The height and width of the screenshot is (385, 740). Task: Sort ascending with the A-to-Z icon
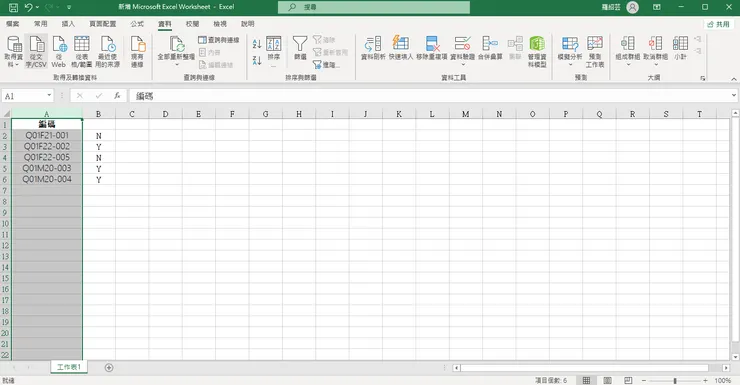pyautogui.click(x=257, y=44)
